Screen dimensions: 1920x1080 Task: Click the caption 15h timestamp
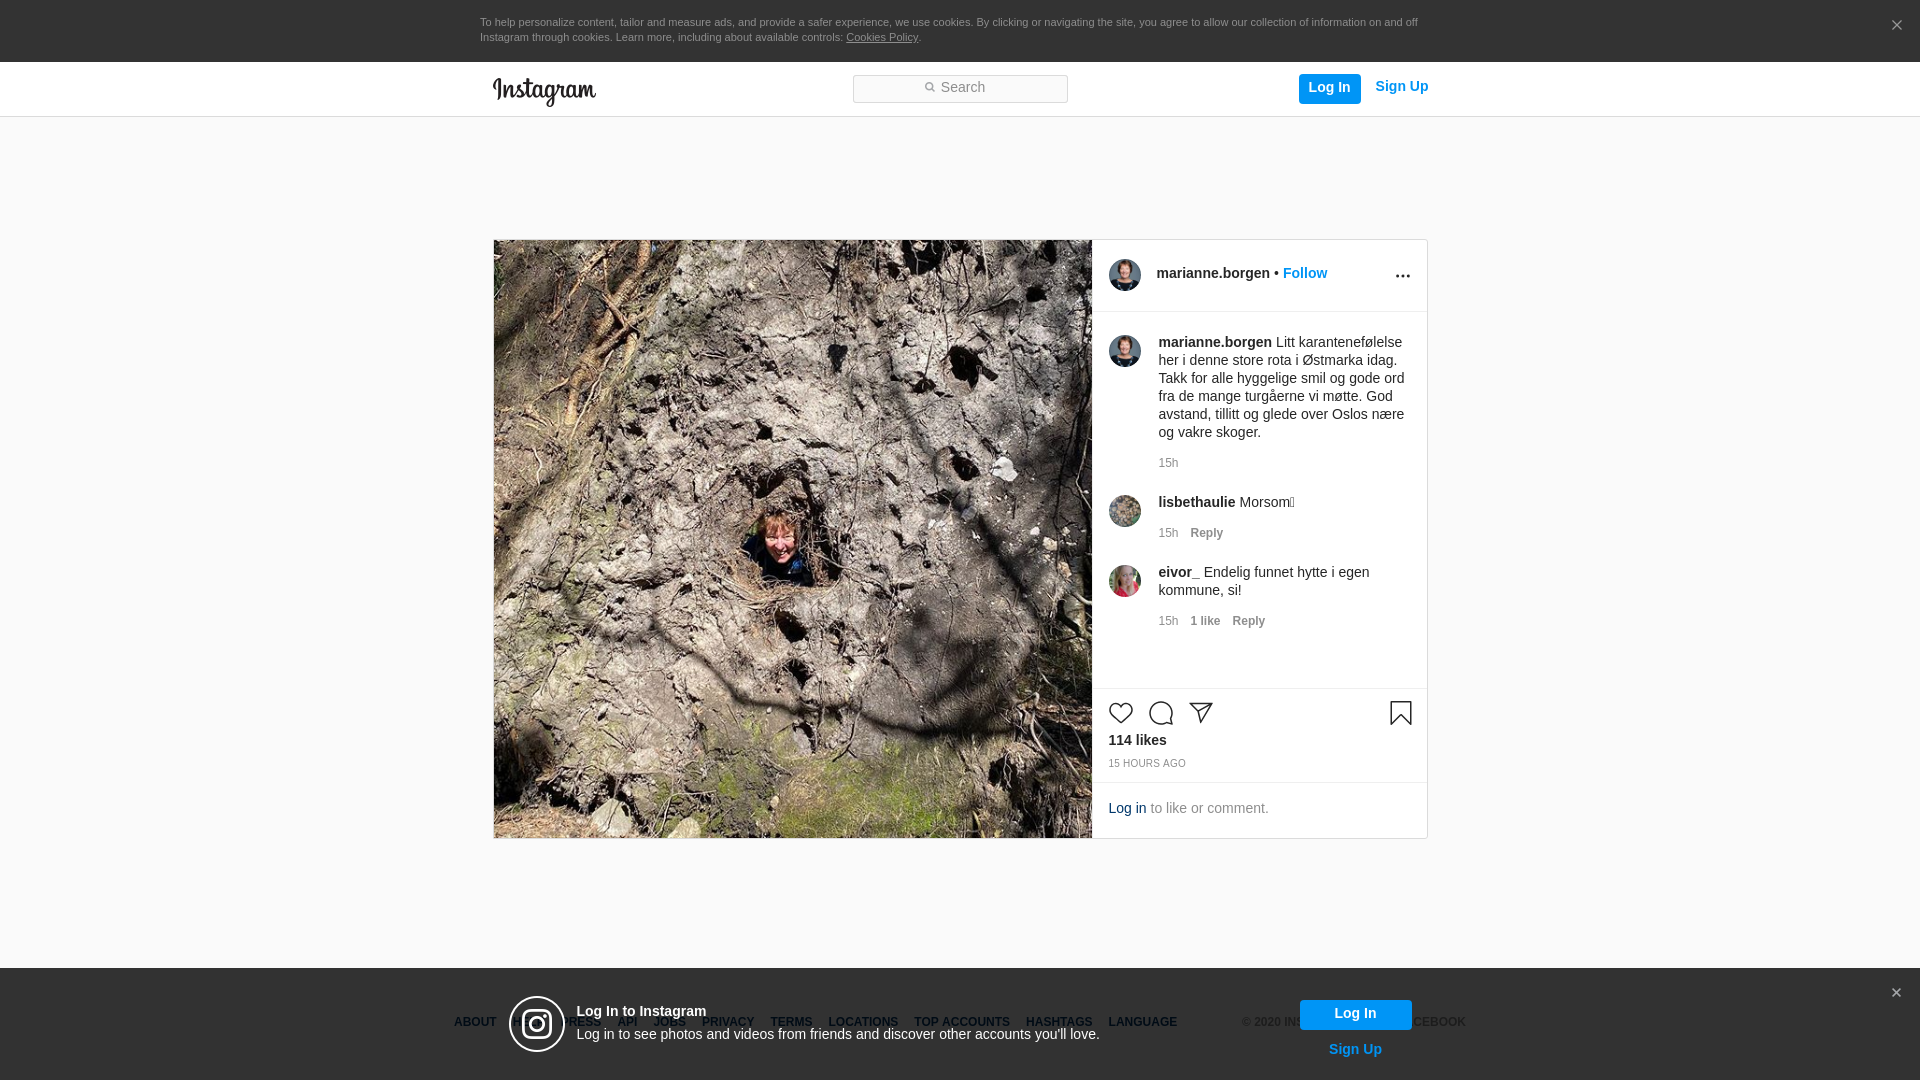click(1168, 463)
